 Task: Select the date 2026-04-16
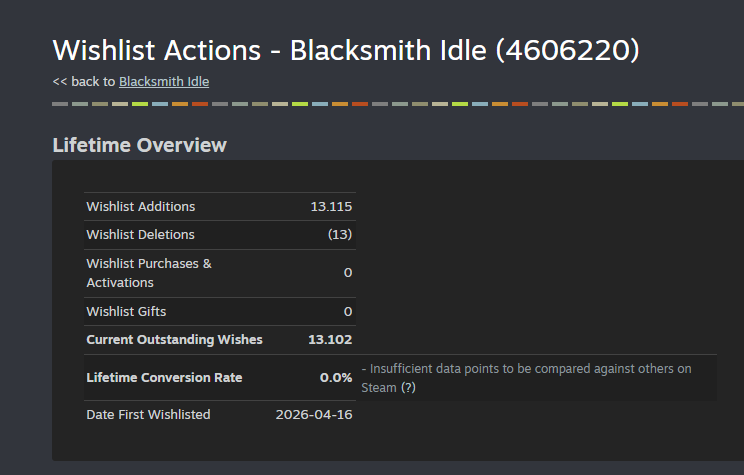pos(314,414)
